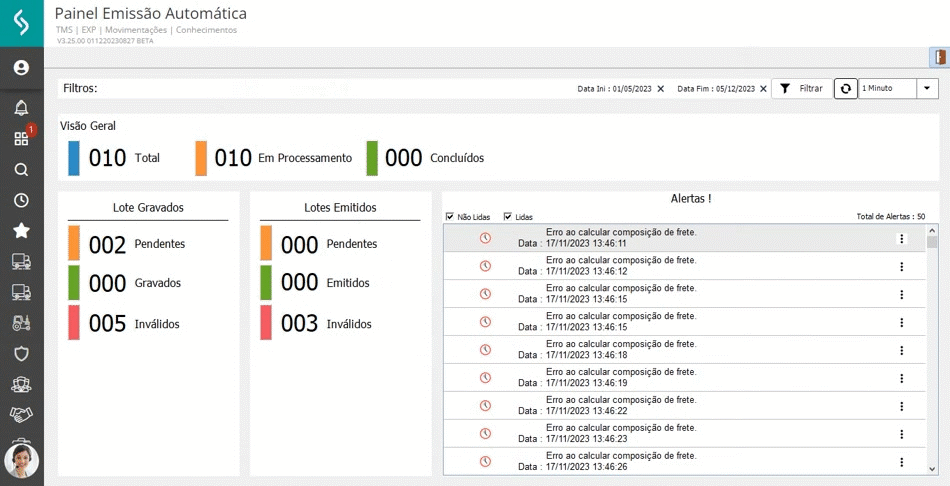The image size is (950, 486).
Task: Toggle the Não Lidas checkbox
Action: [x=450, y=216]
